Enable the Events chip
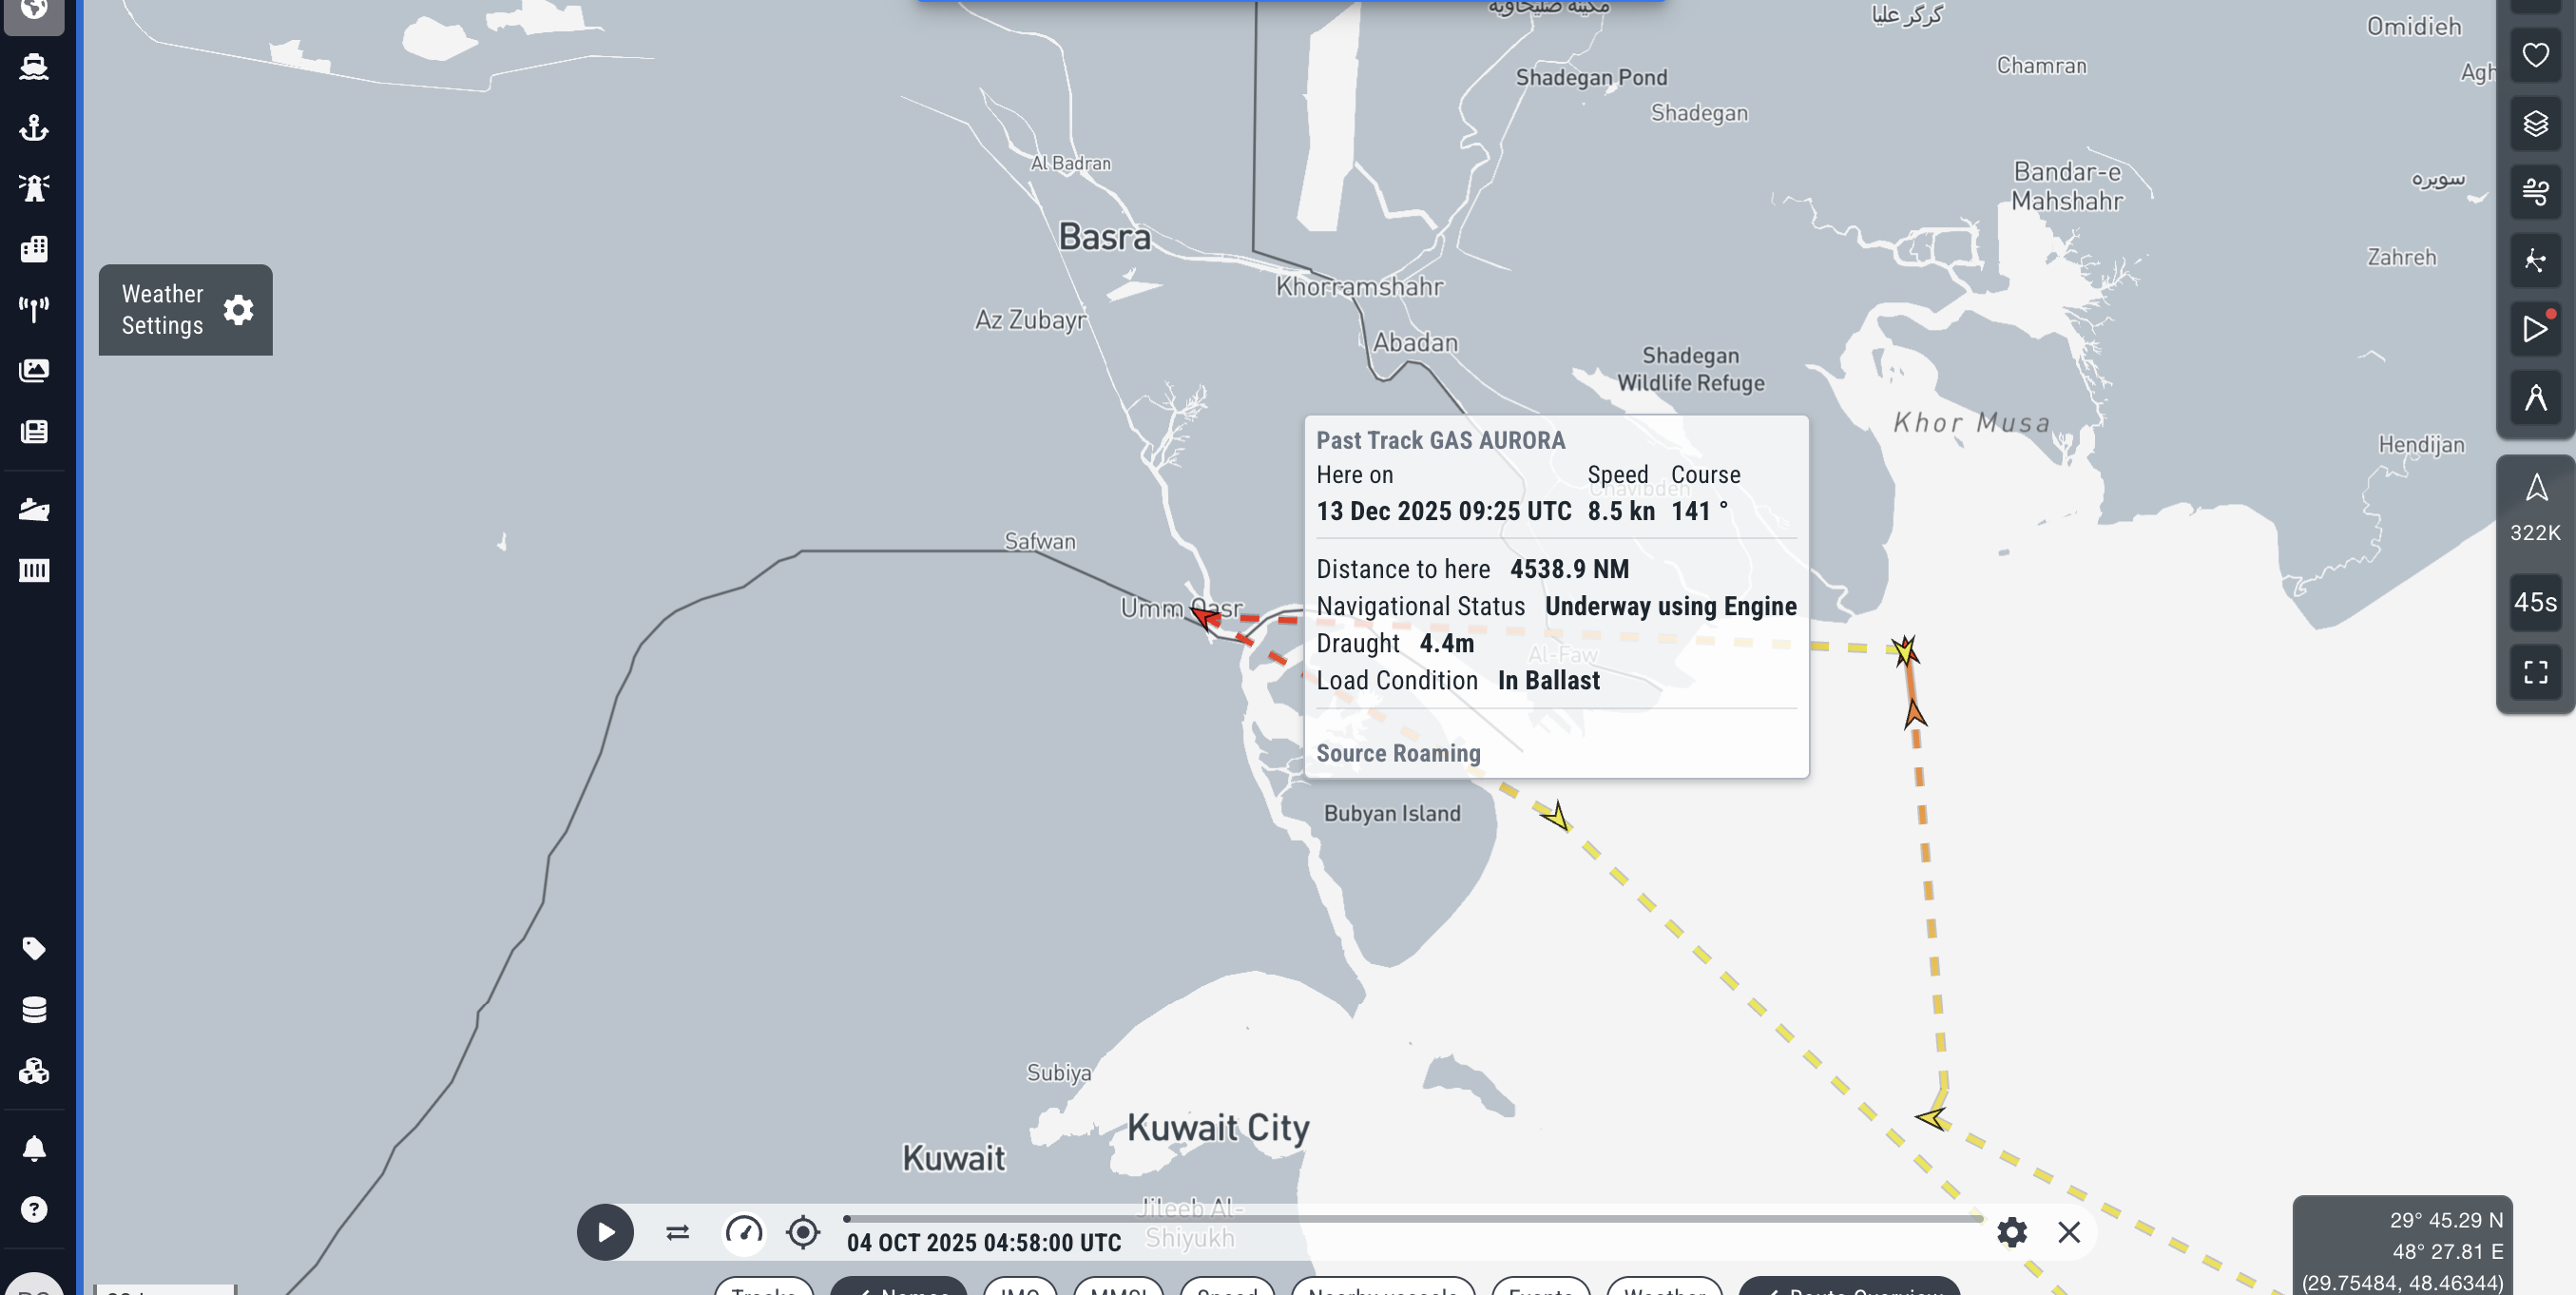Viewport: 2576px width, 1295px height. pos(1540,1288)
